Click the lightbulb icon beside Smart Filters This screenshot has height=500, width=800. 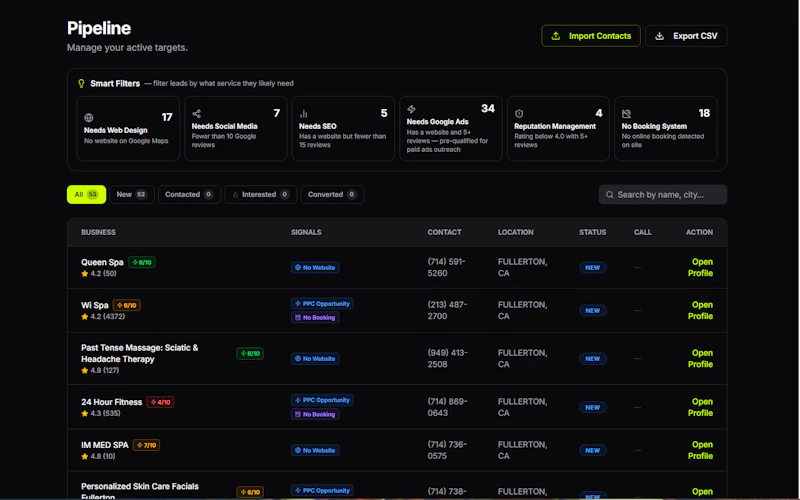[x=81, y=83]
